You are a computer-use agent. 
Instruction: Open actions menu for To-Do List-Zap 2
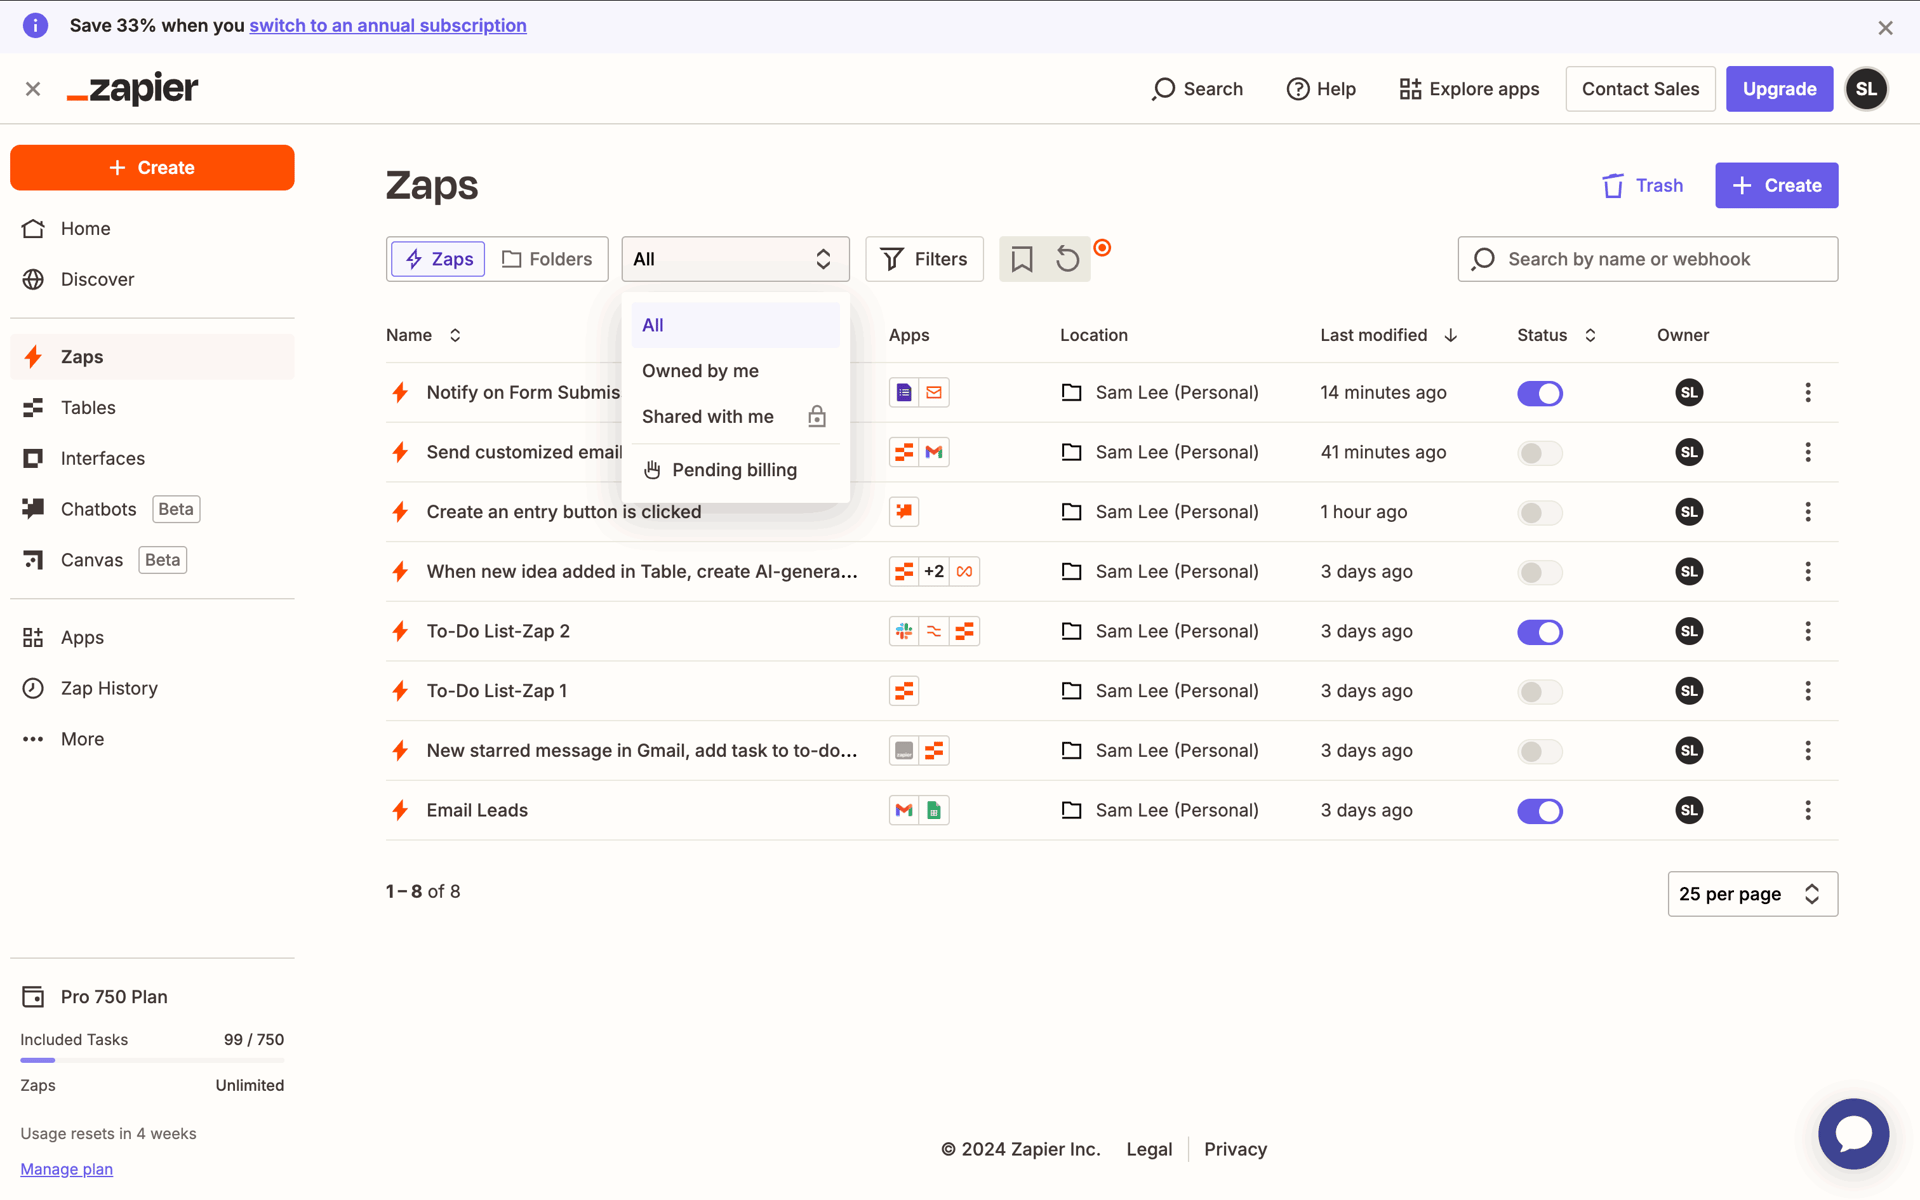pyautogui.click(x=1807, y=631)
